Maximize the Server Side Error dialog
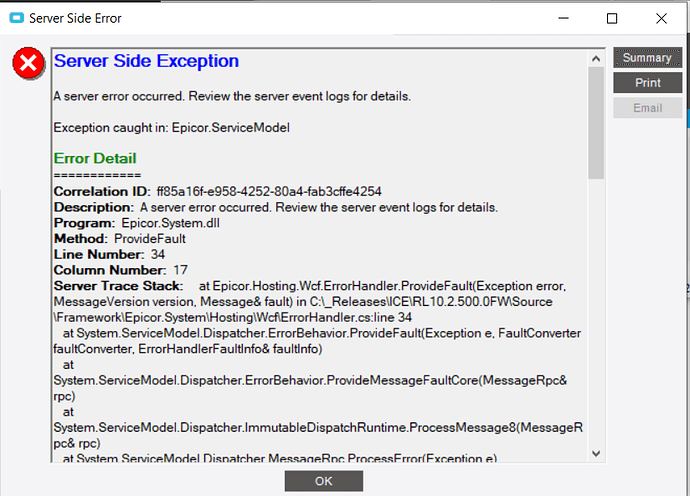 click(612, 18)
